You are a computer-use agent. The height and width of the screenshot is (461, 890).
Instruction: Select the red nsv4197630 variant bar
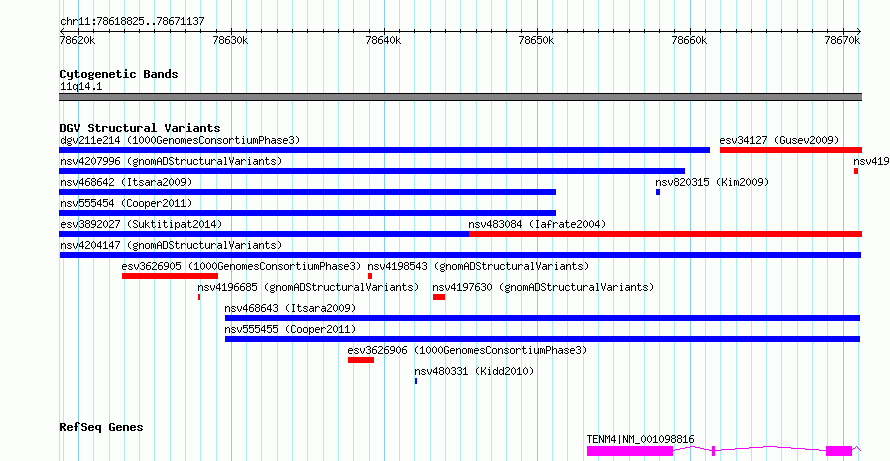pyautogui.click(x=439, y=297)
